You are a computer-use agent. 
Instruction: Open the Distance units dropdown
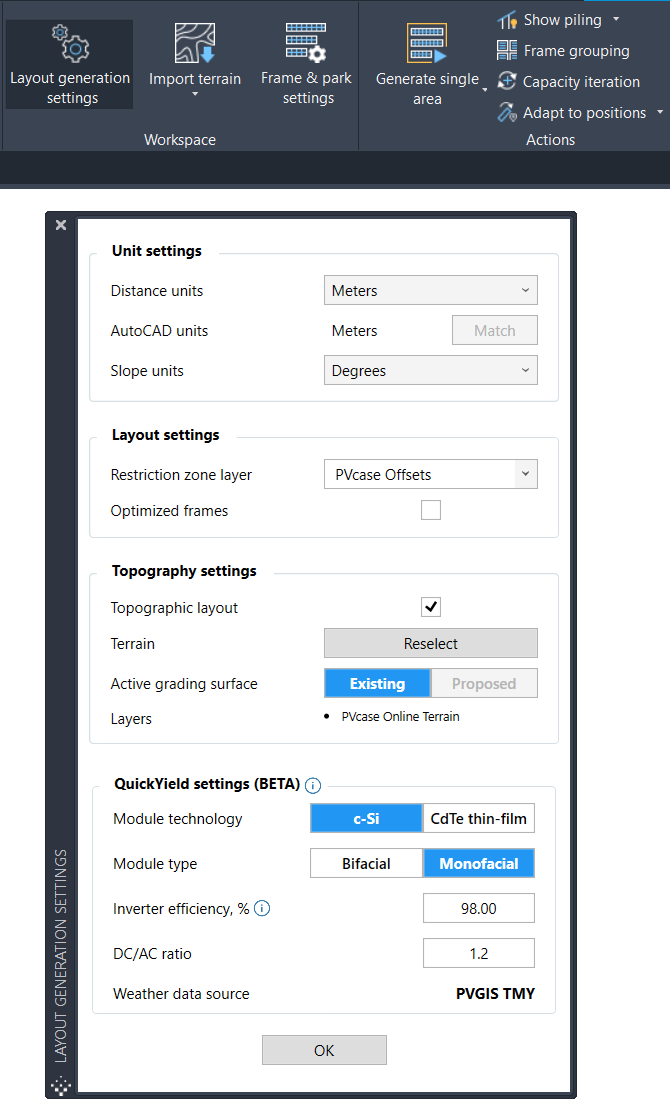coord(430,291)
